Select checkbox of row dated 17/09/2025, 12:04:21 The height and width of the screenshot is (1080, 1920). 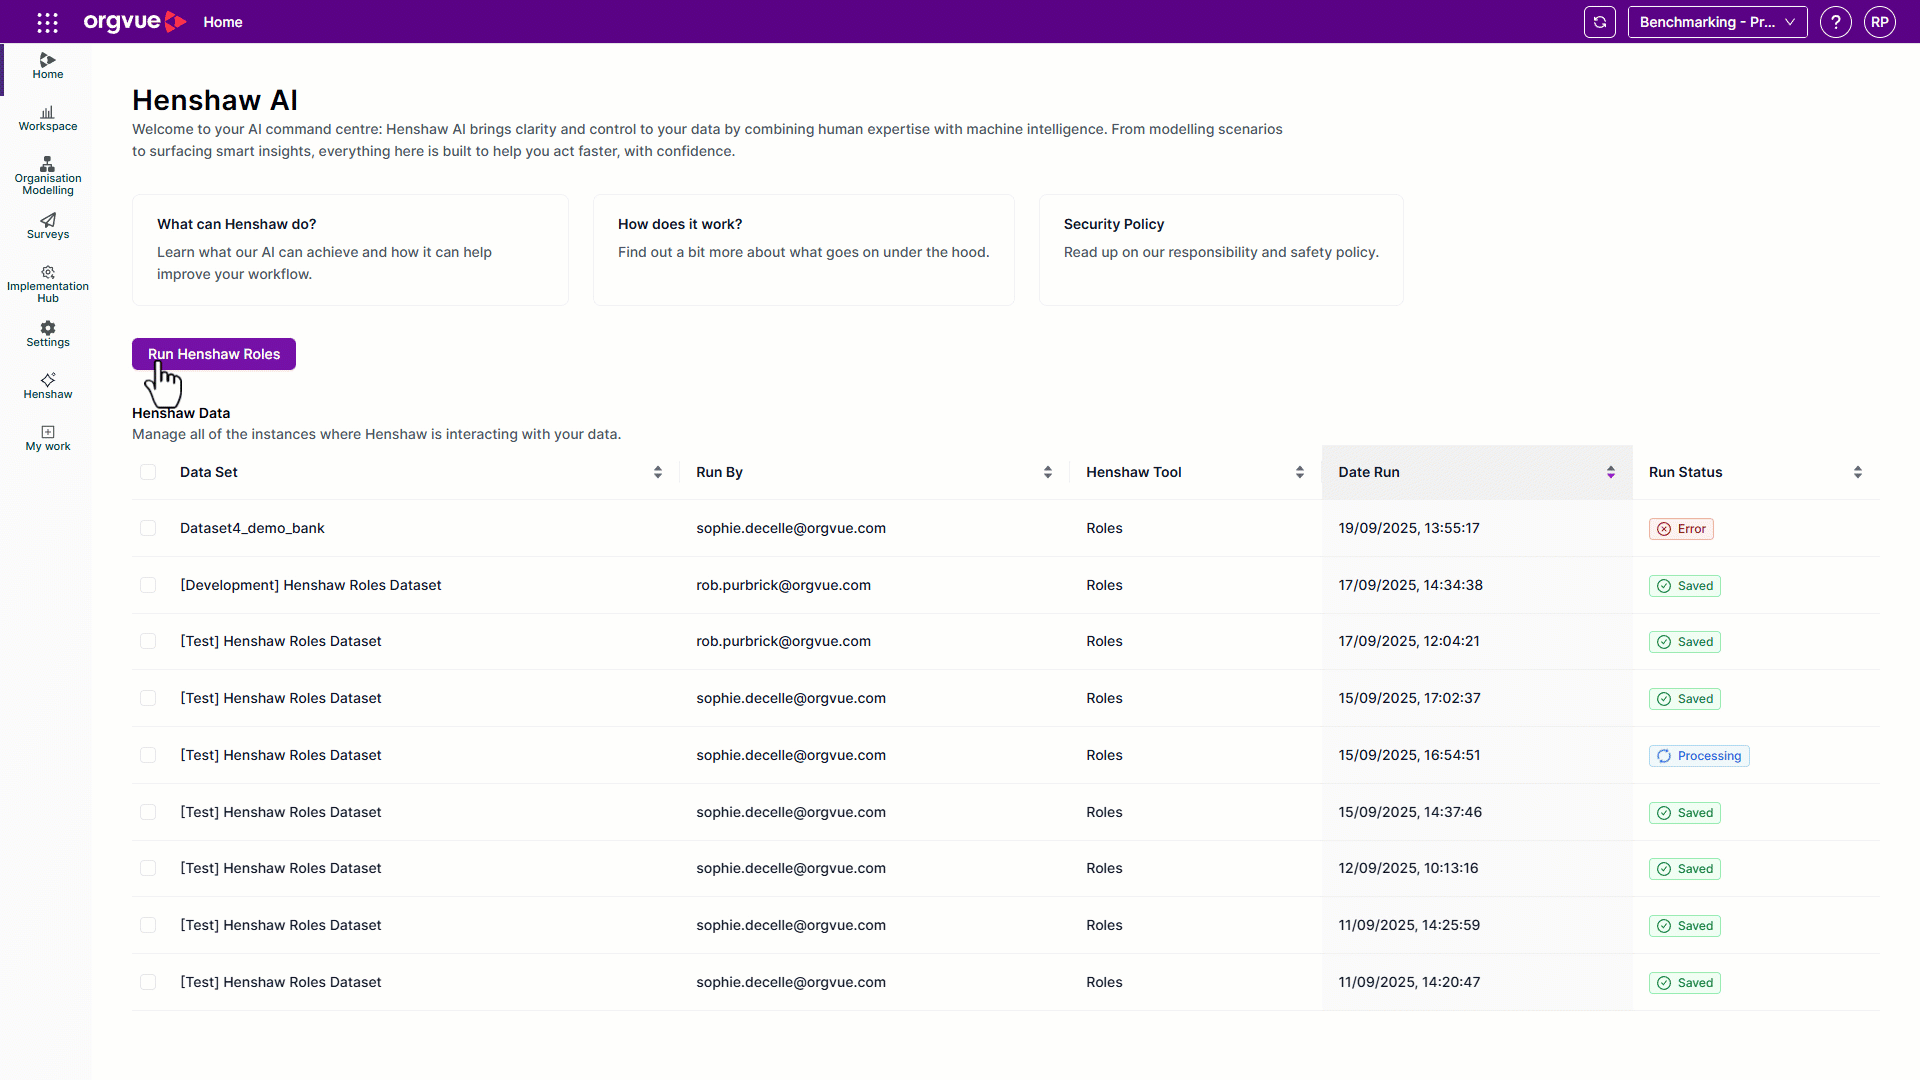148,641
